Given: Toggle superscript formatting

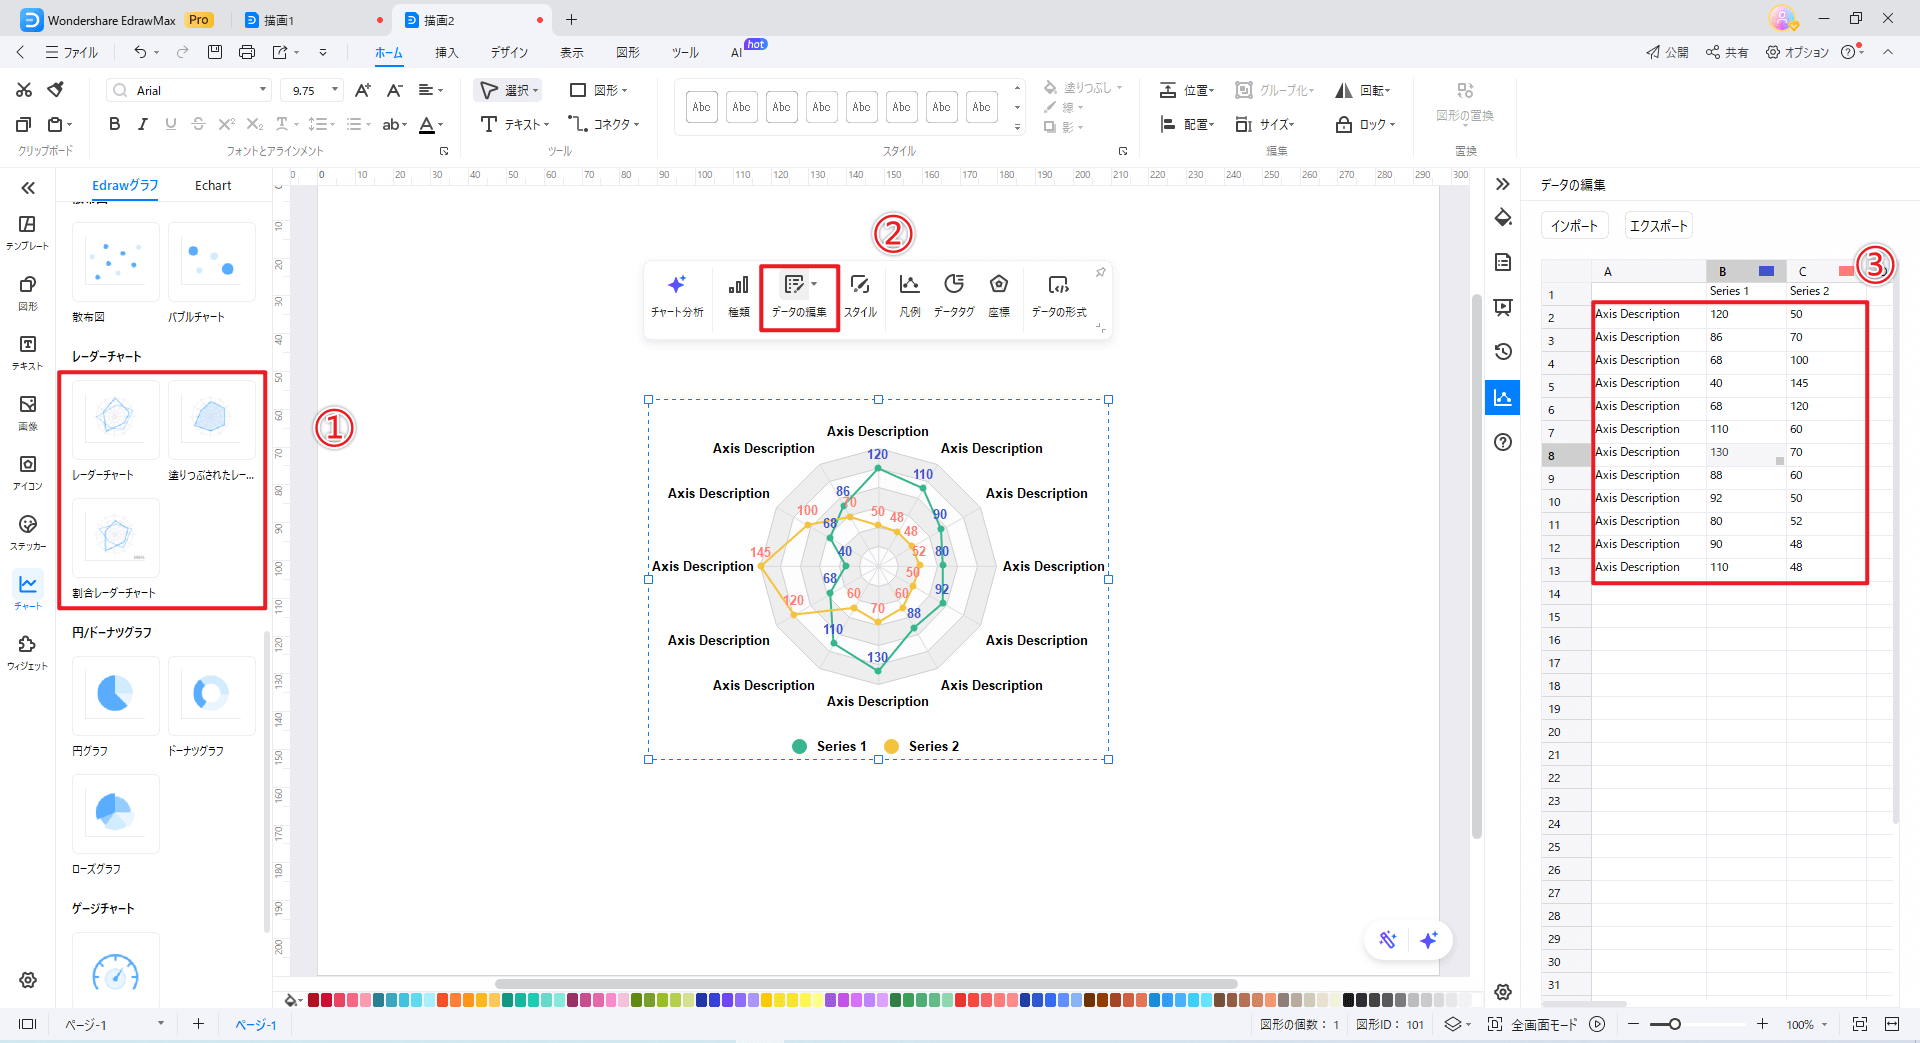Looking at the screenshot, I should tap(226, 124).
